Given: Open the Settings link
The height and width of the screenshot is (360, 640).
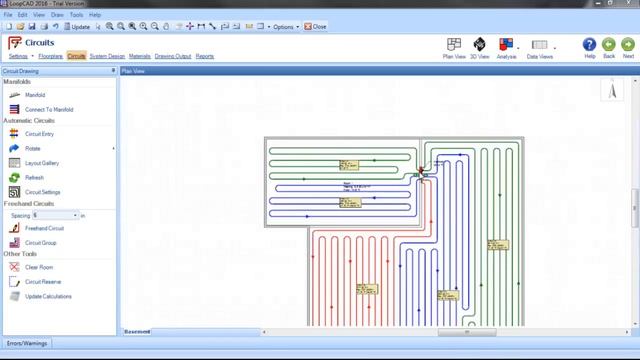Looking at the screenshot, I should (x=18, y=56).
